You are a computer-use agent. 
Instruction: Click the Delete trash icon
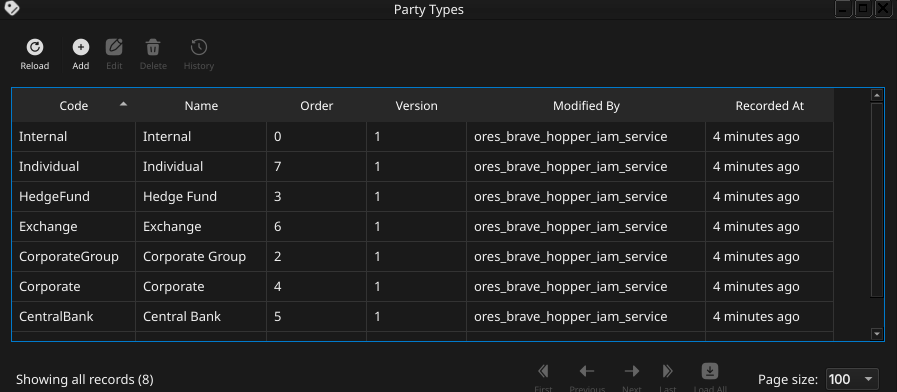pos(153,47)
